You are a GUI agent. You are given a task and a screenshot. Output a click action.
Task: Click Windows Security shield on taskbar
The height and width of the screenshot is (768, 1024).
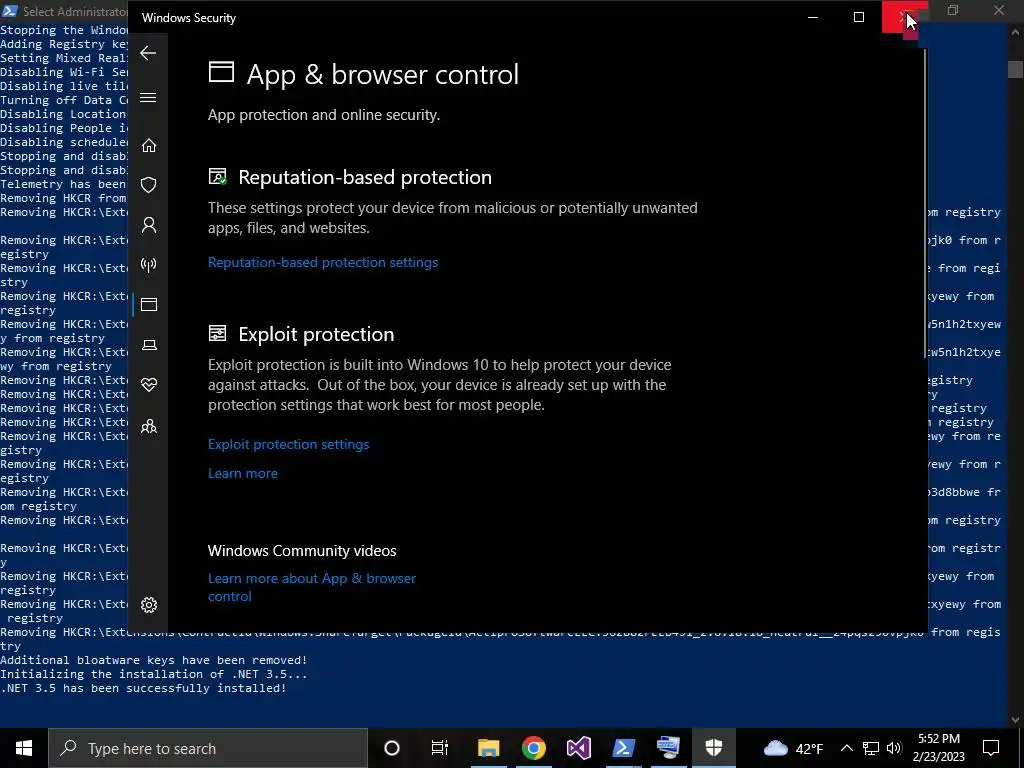pyautogui.click(x=714, y=748)
